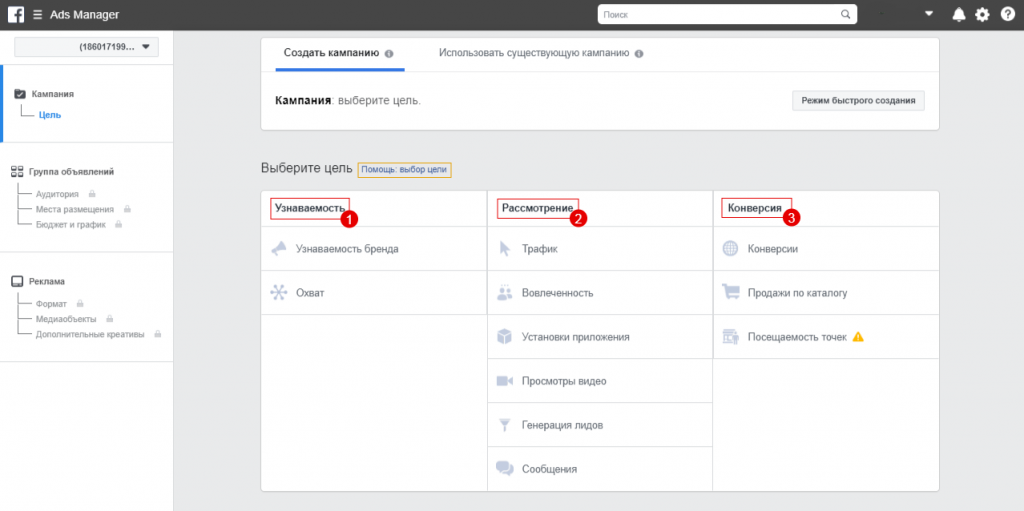Click the chat bubbles icon for Сообщения
Screen dimensions: 1024x511
point(505,469)
